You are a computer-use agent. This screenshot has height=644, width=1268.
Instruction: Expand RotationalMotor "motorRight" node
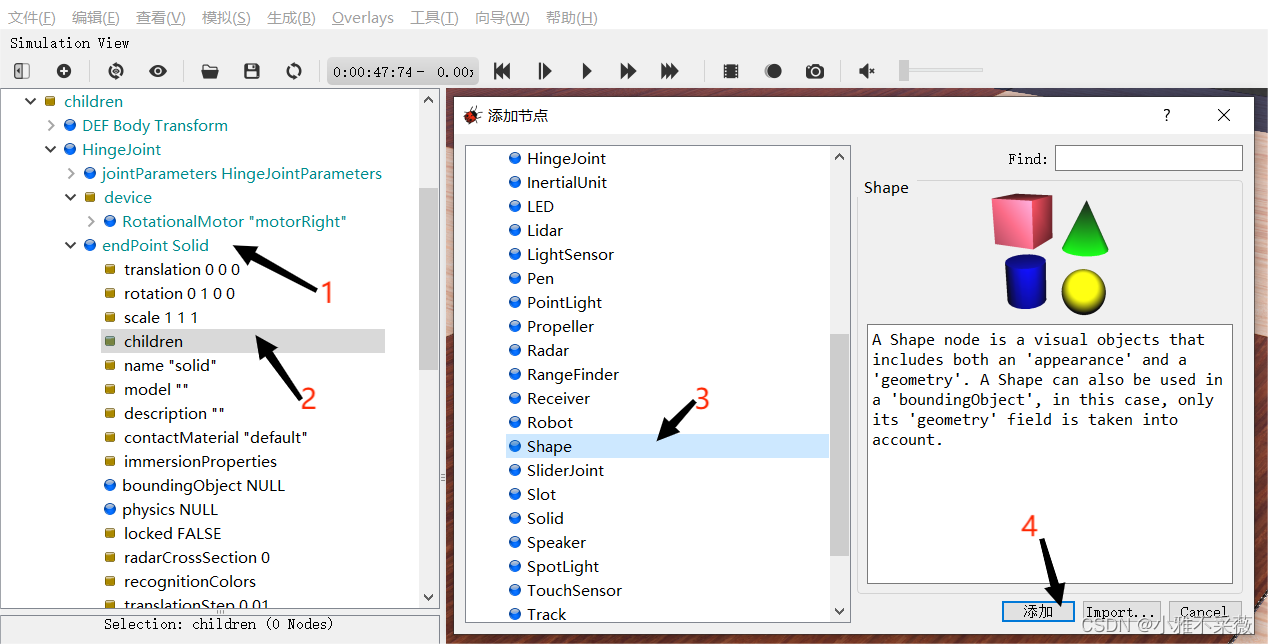[x=91, y=222]
